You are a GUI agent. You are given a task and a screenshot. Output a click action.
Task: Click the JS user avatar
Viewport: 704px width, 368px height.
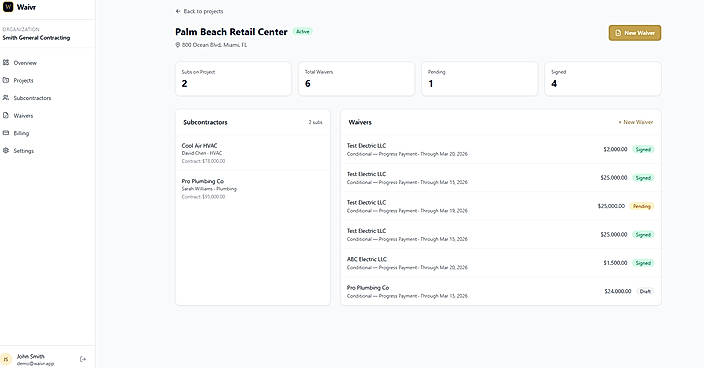tap(6, 359)
